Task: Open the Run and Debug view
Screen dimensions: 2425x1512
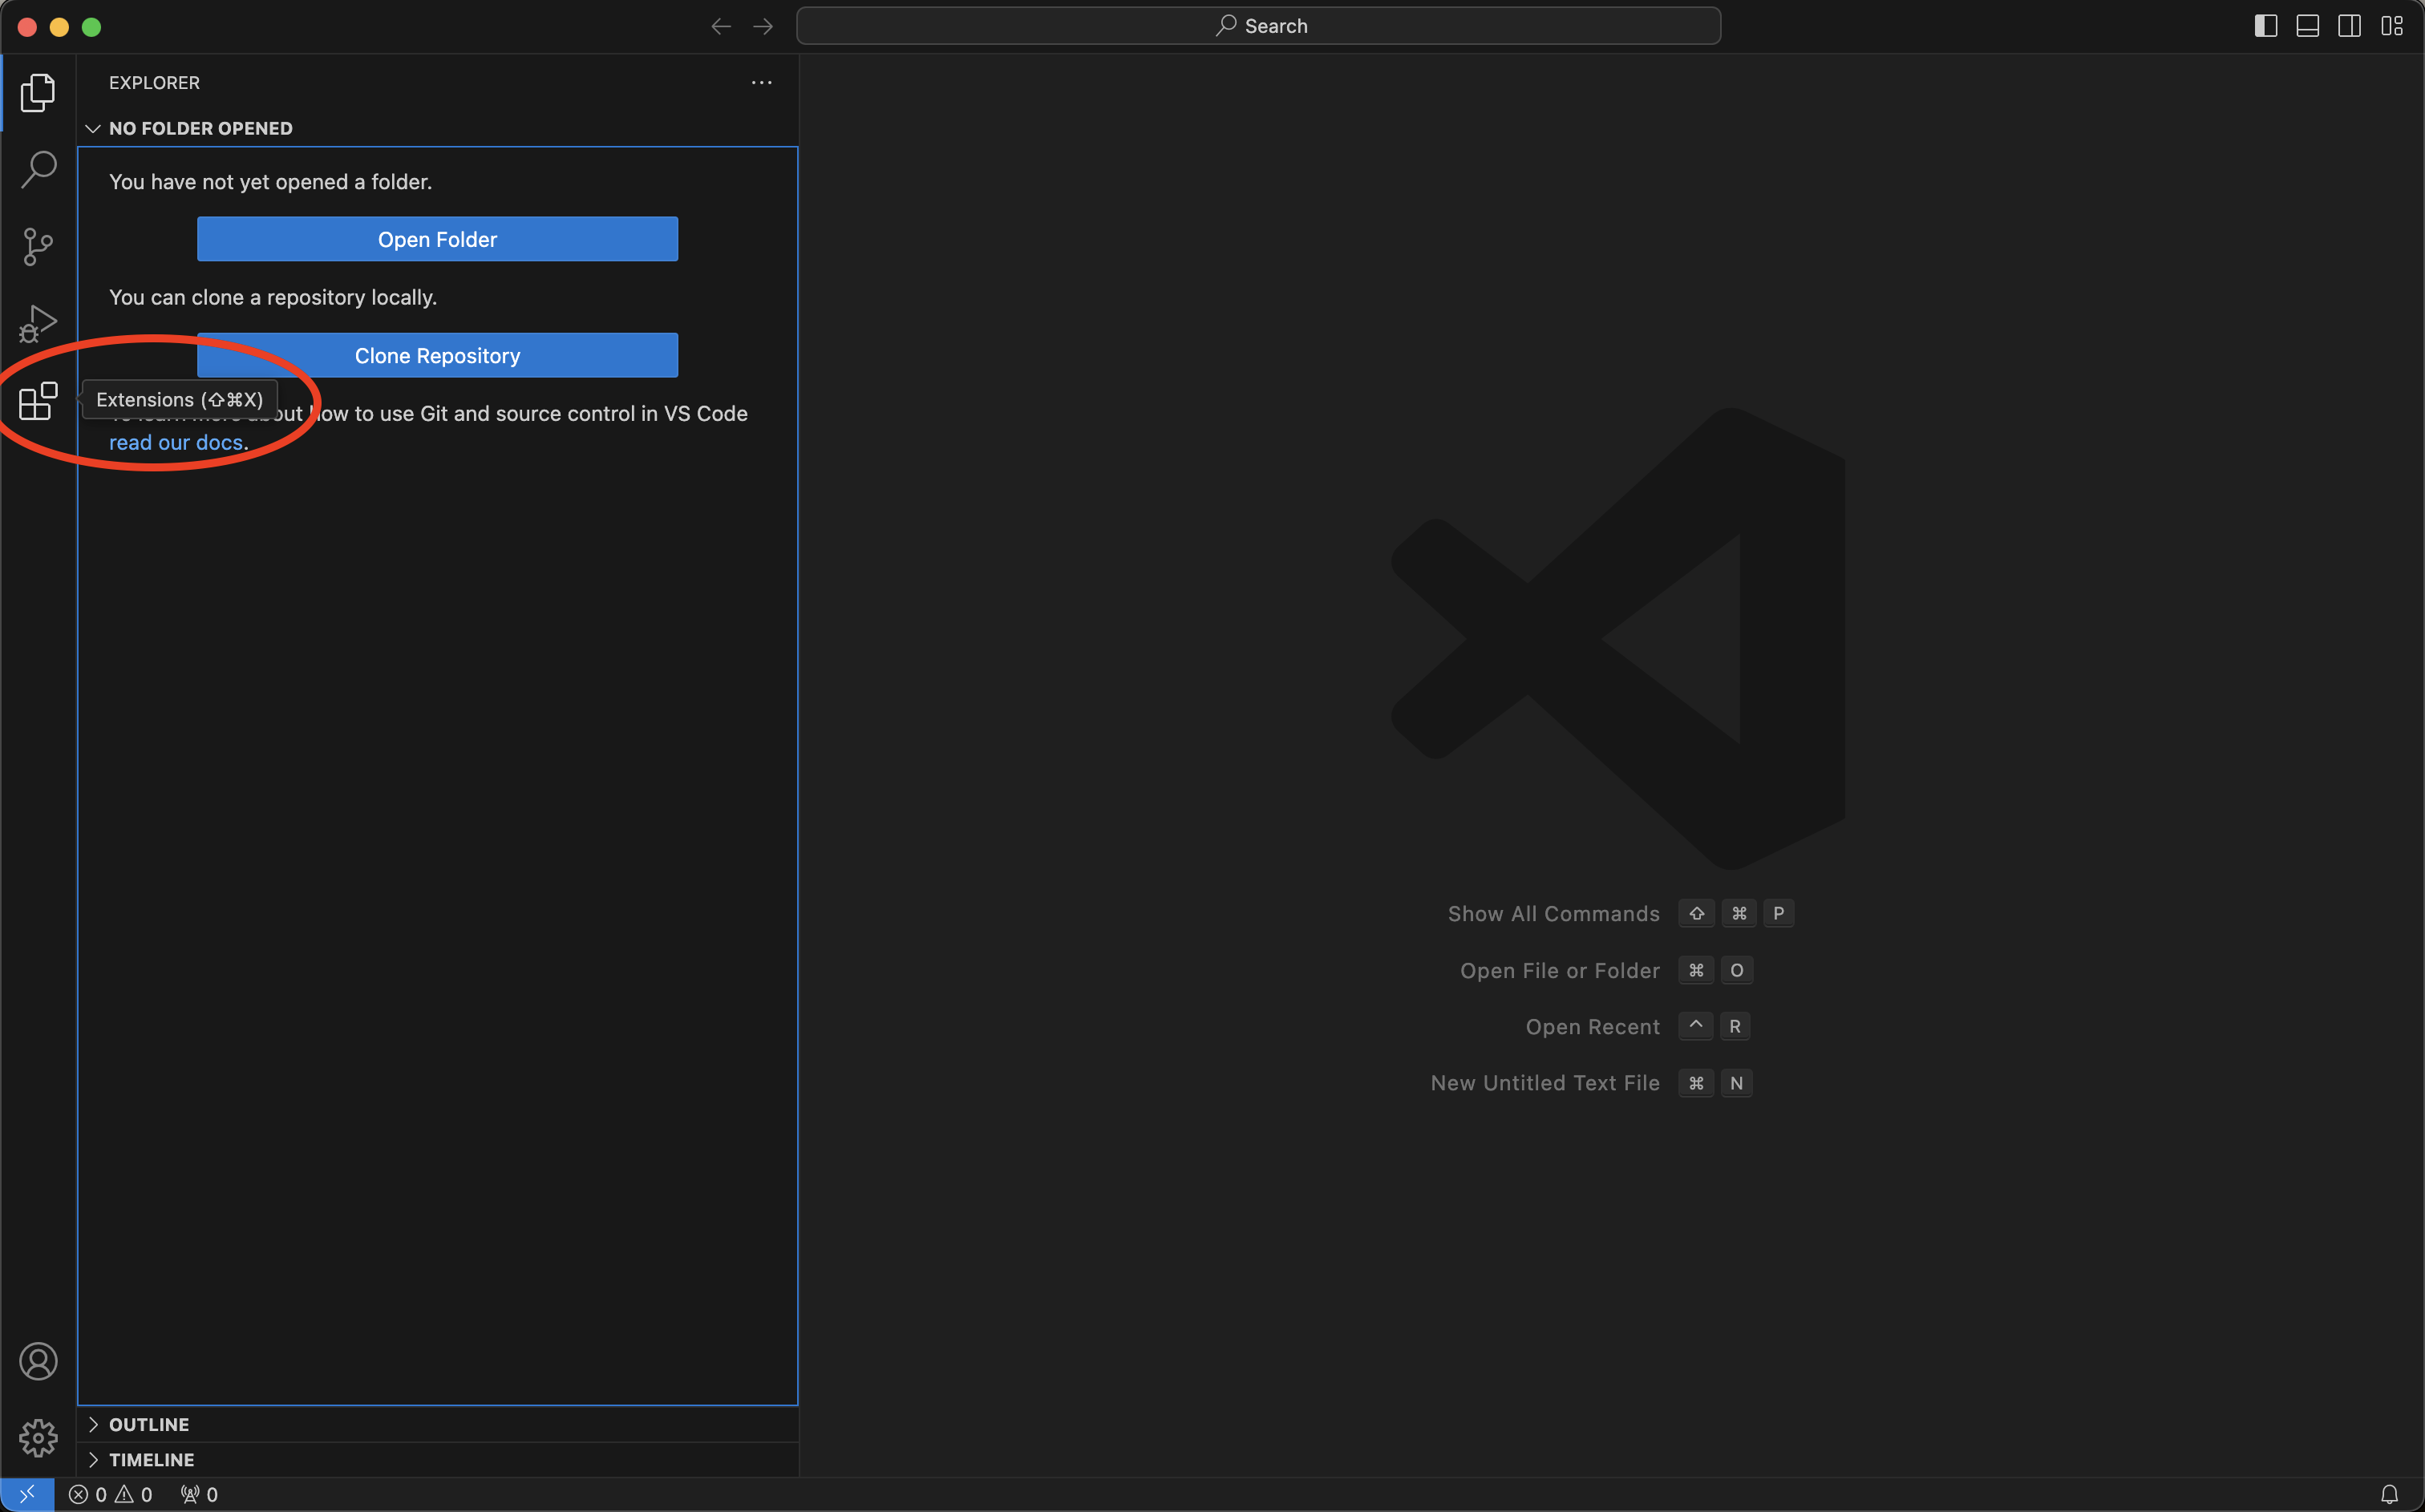Action: (x=38, y=324)
